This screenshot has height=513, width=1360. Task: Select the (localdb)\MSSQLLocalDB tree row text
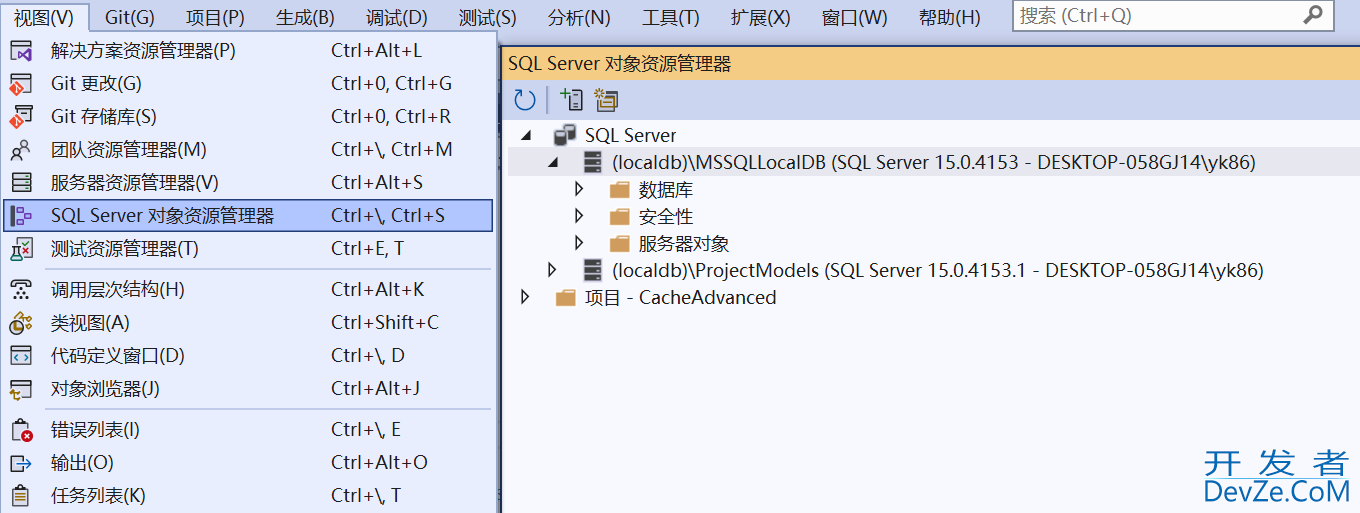pyautogui.click(x=934, y=162)
